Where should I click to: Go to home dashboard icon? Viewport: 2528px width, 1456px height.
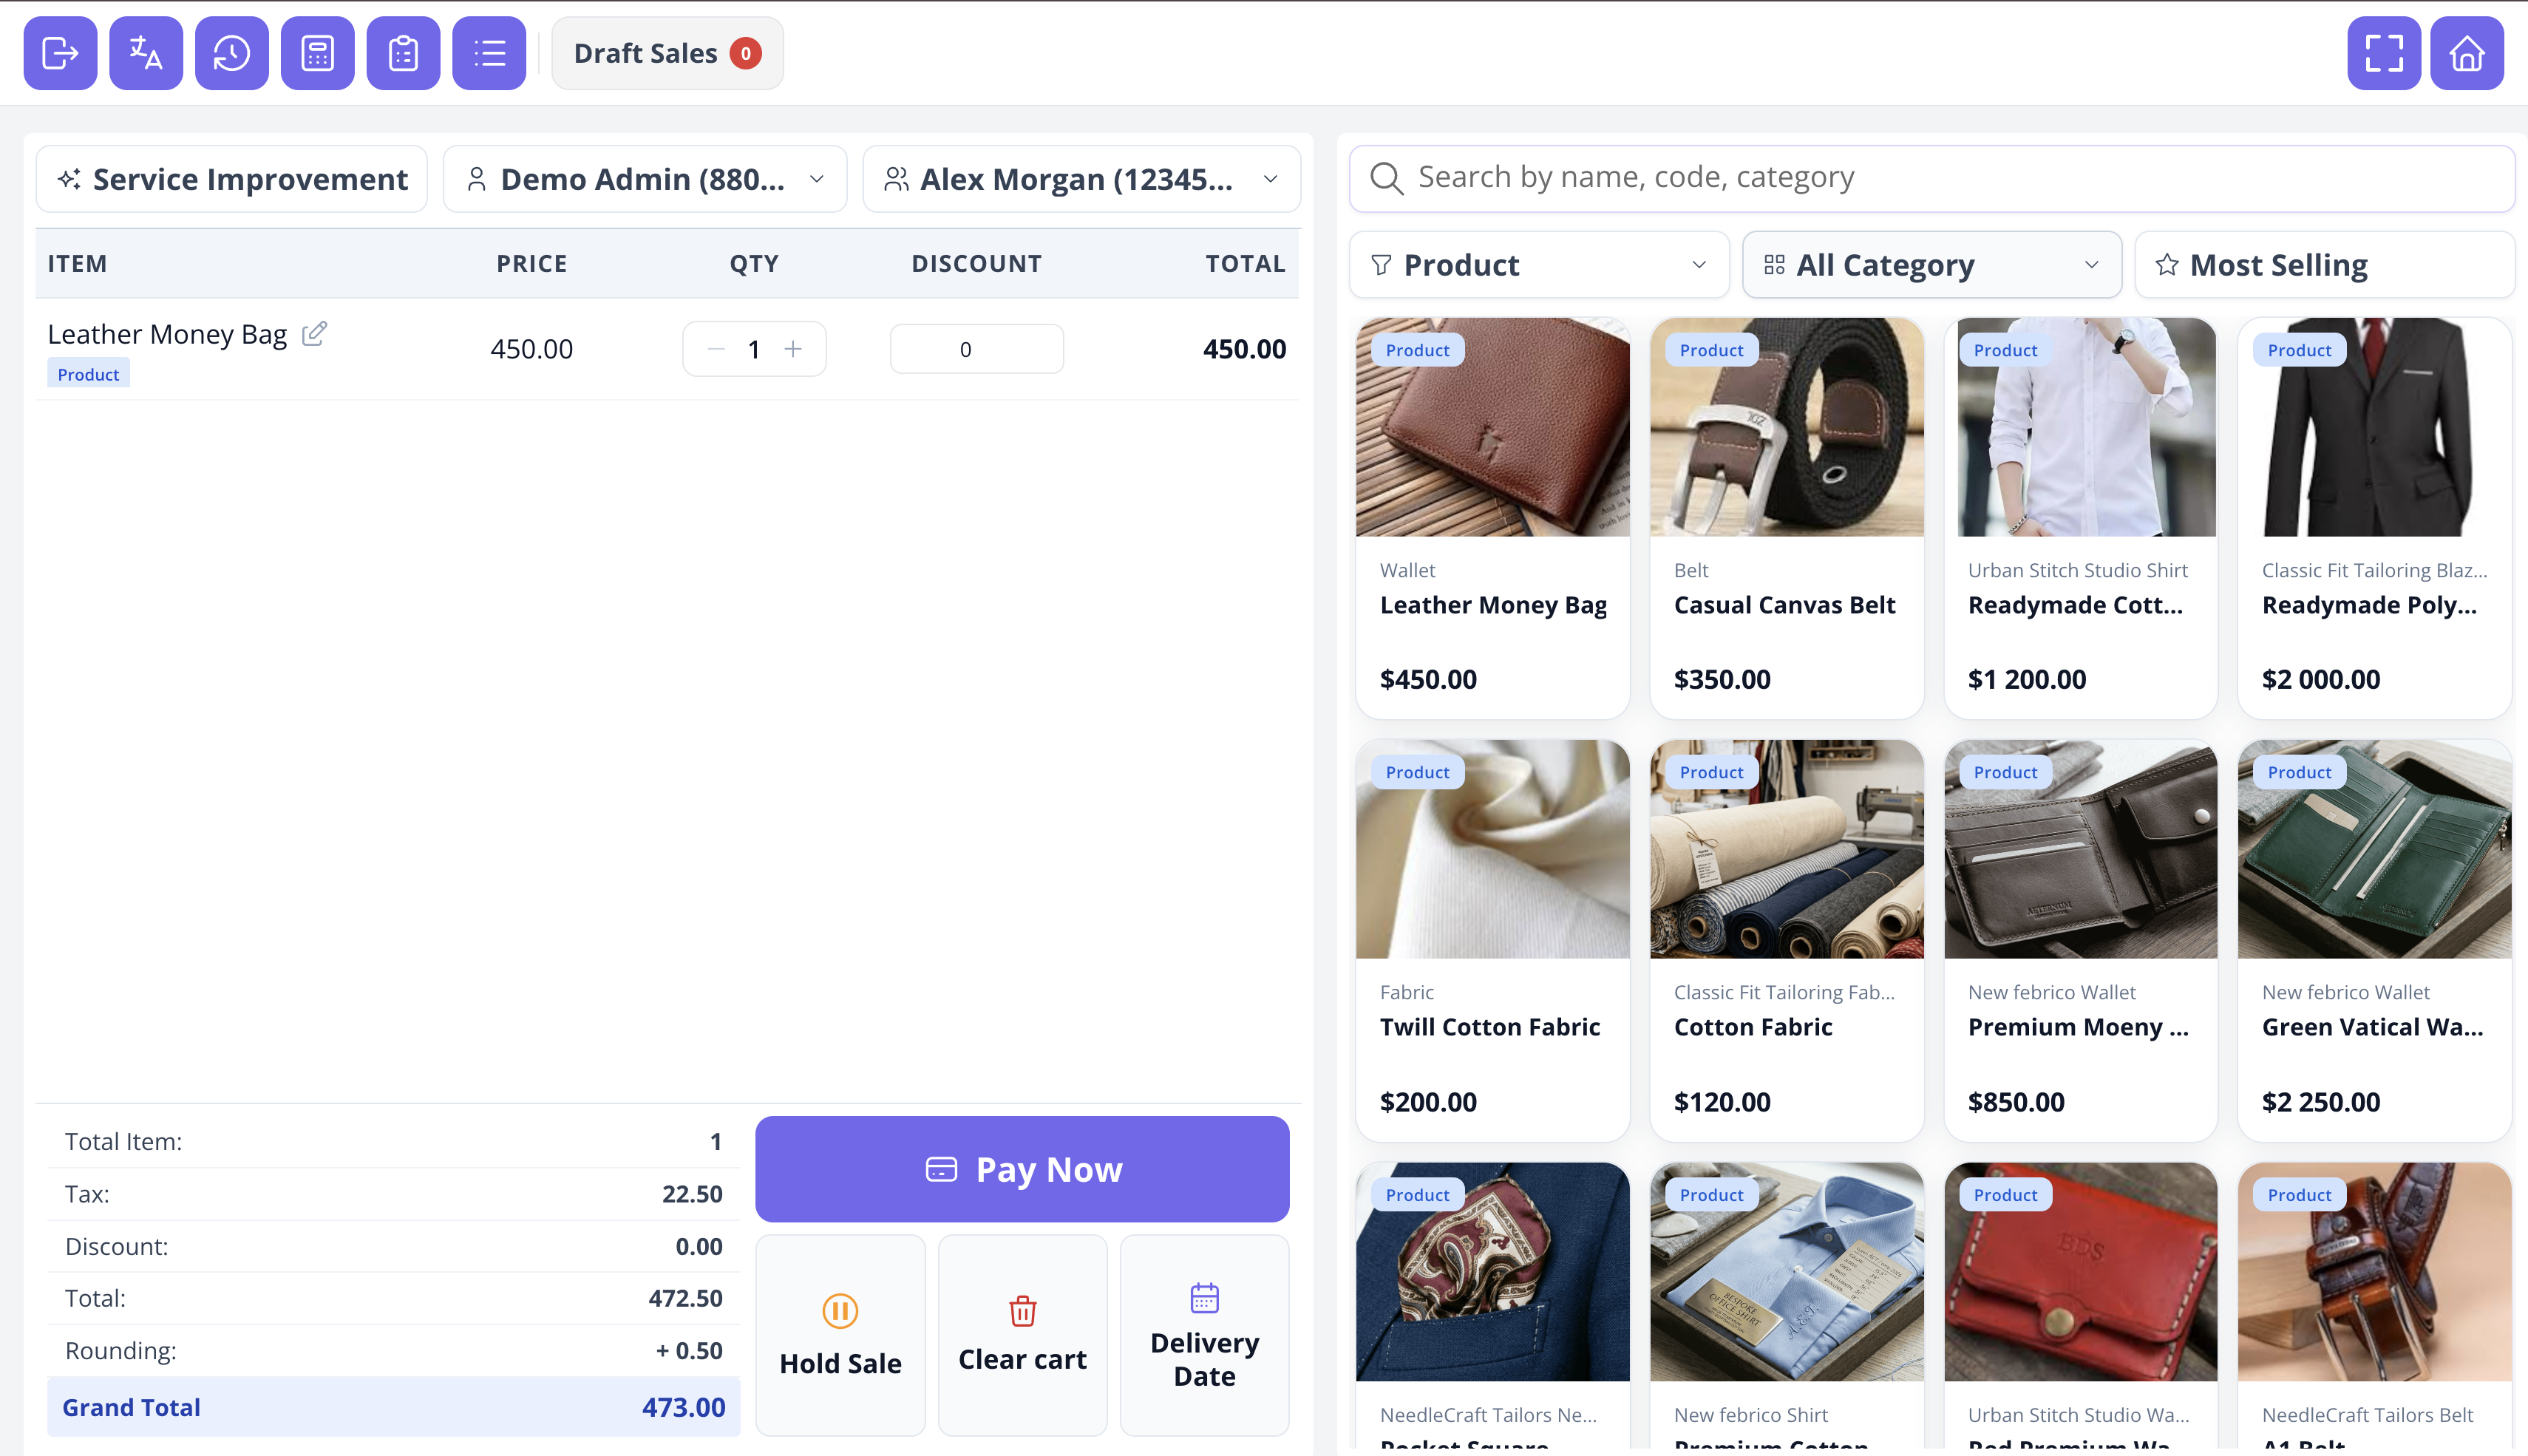coord(2467,53)
